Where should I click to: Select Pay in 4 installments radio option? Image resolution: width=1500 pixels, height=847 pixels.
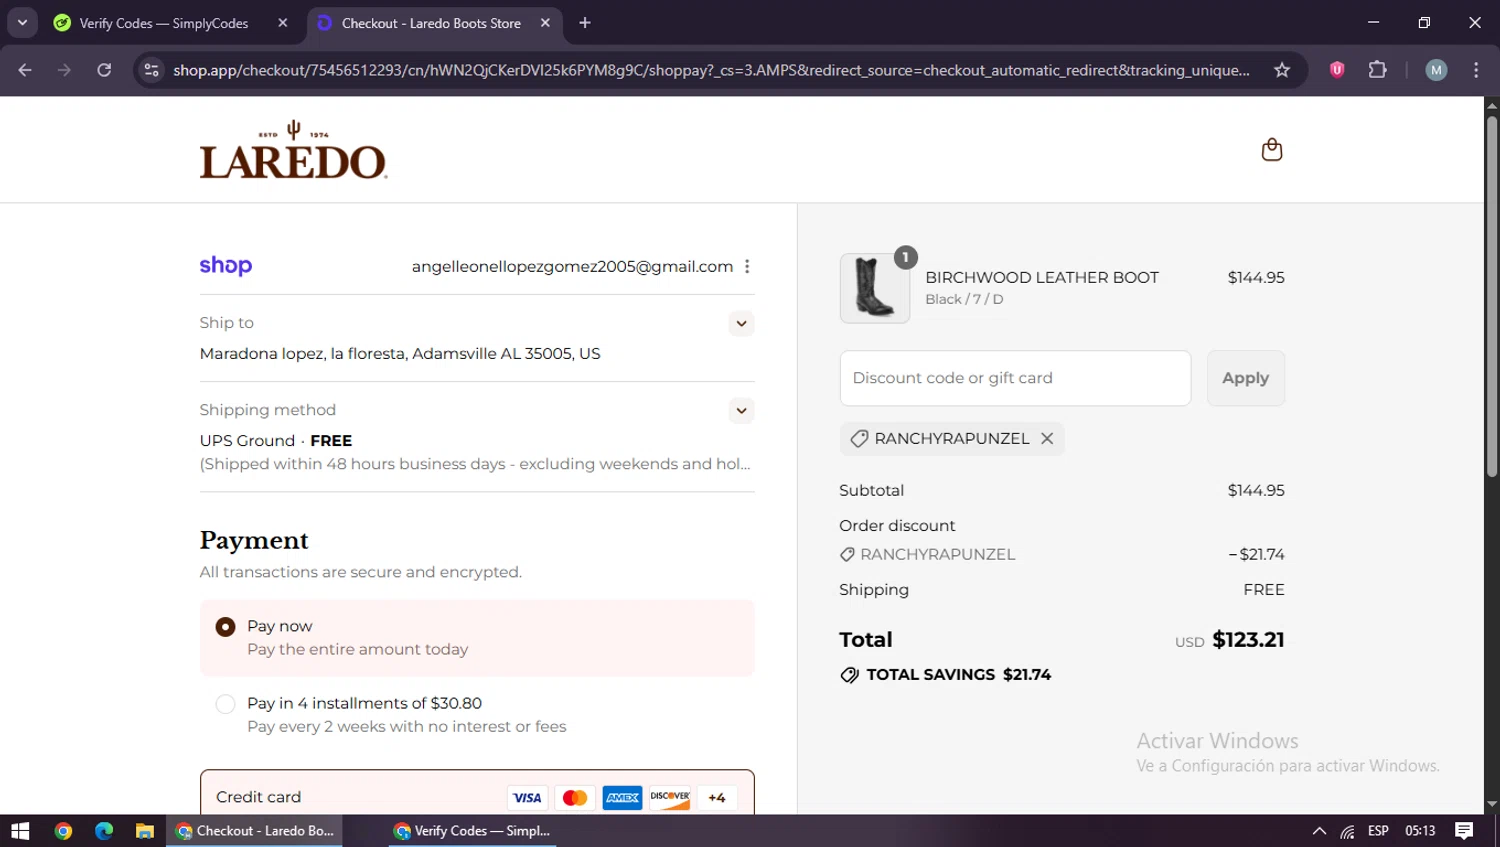[x=226, y=704]
